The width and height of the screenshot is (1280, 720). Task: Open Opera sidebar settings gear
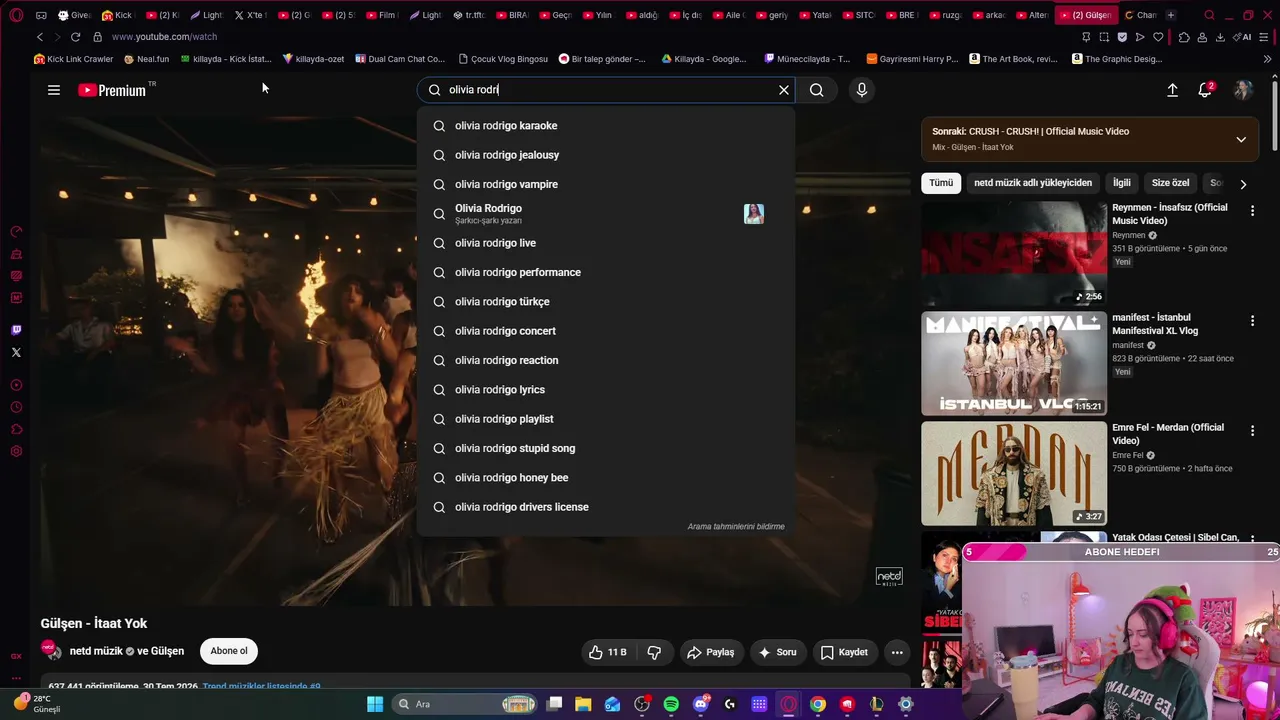[x=16, y=451]
